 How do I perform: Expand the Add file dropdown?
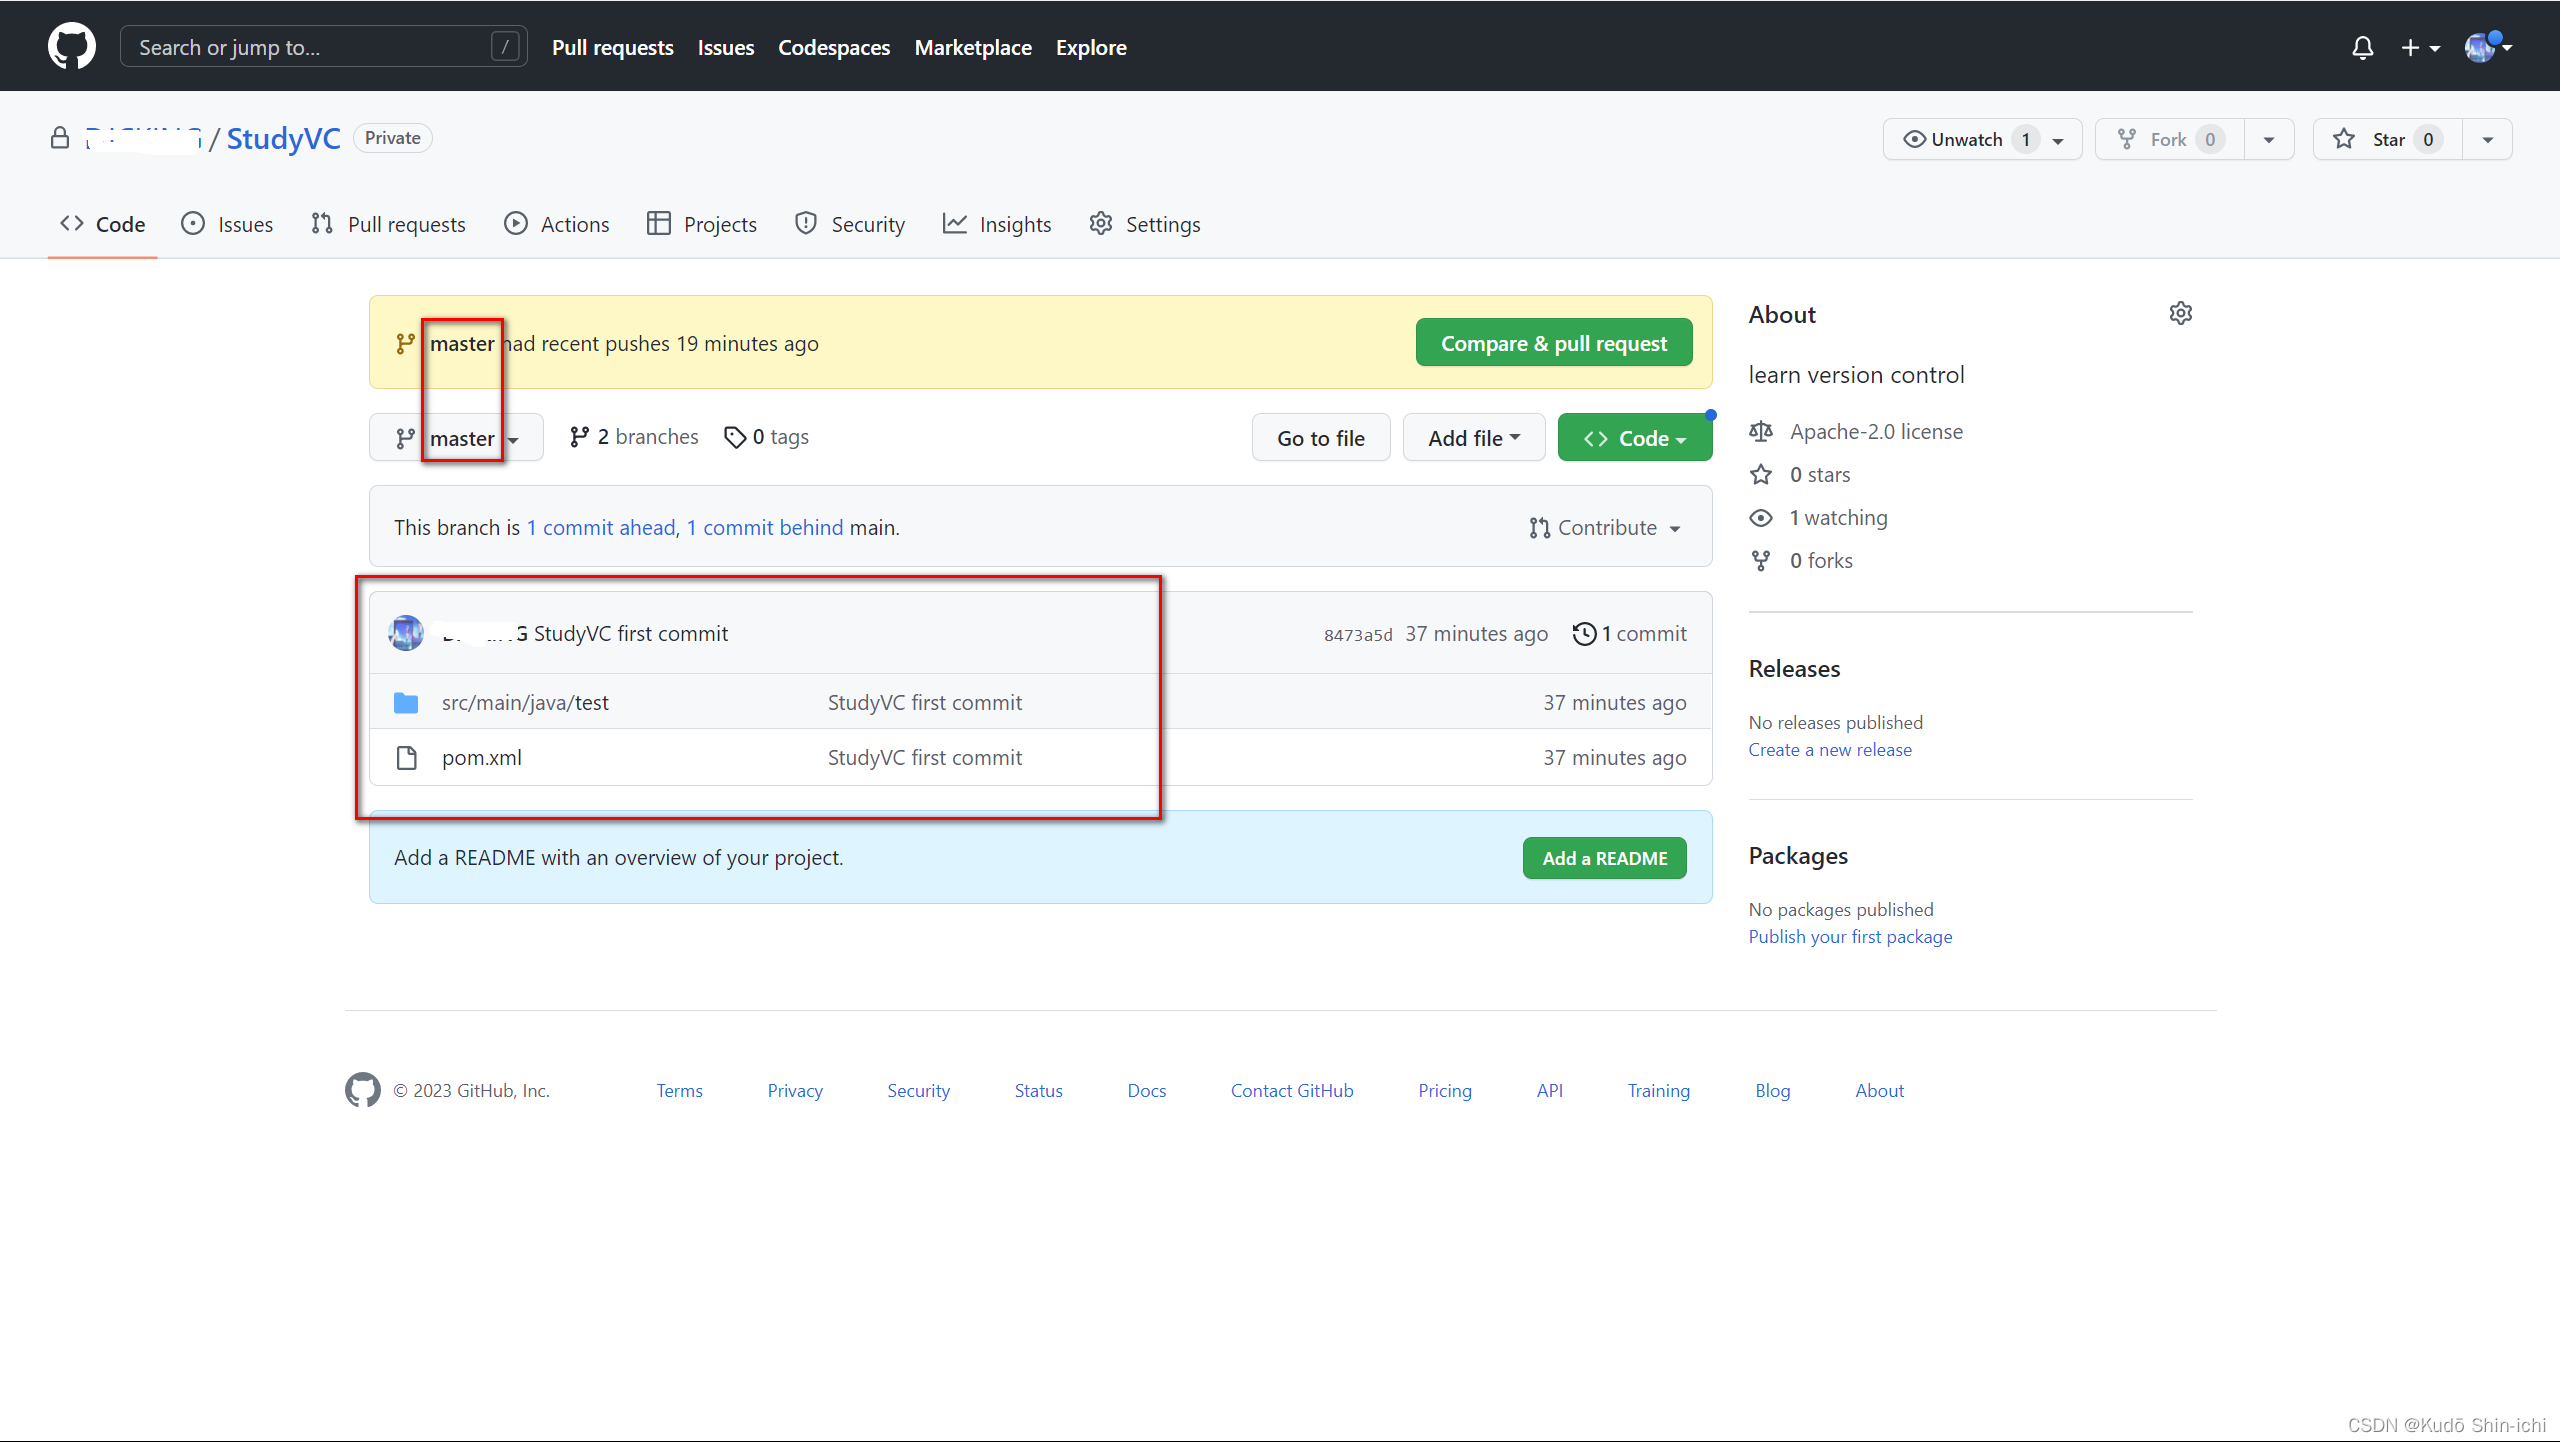(x=1473, y=438)
